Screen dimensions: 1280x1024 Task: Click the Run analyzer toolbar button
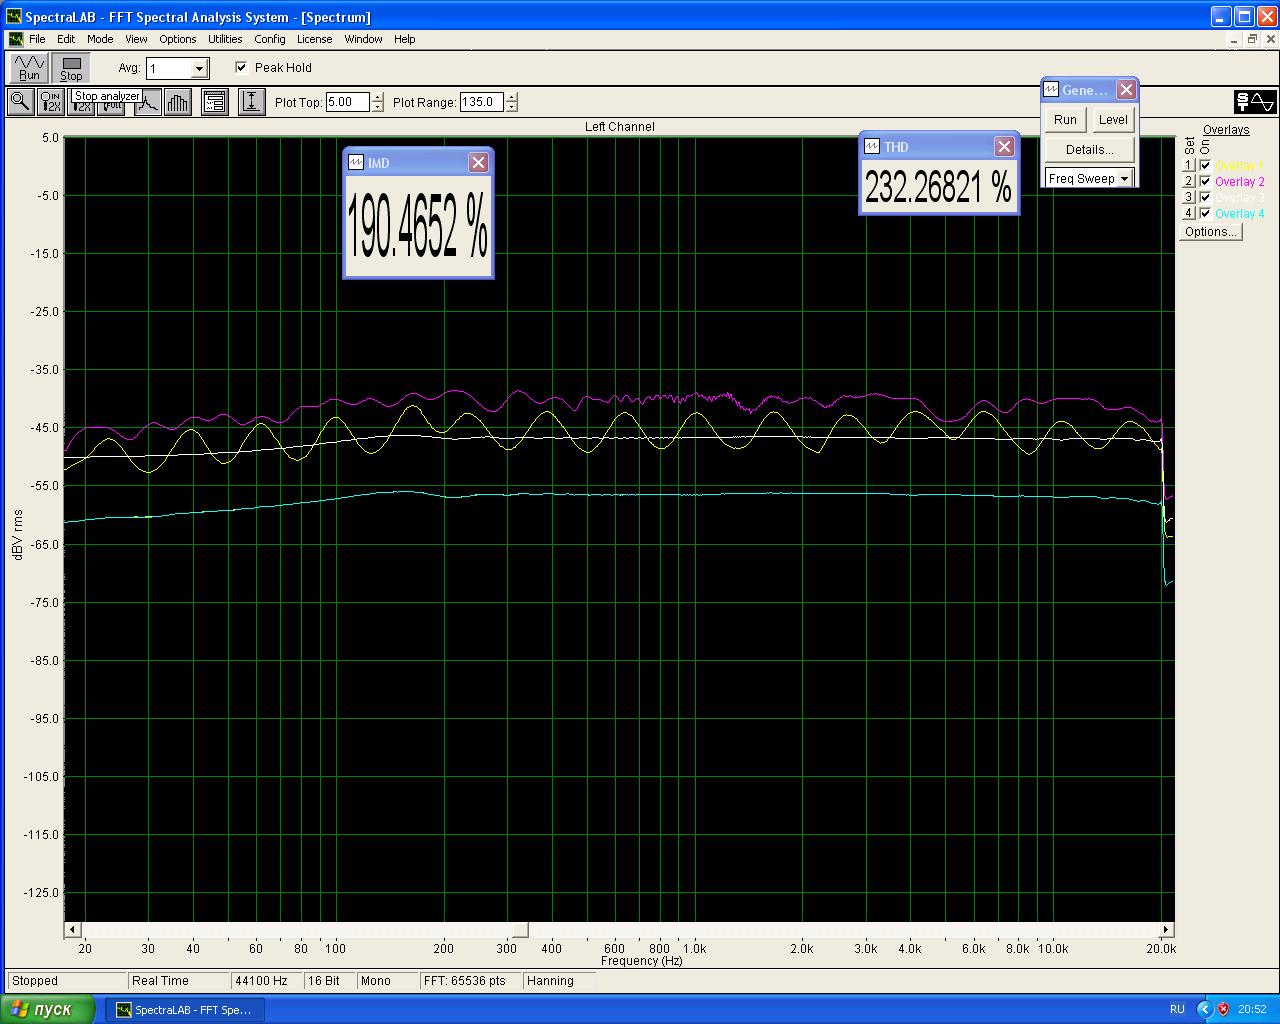(x=29, y=68)
